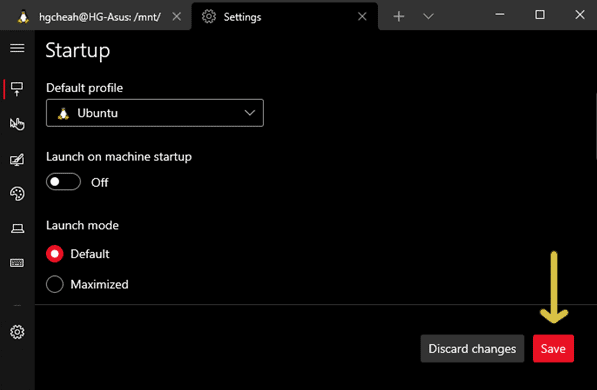597x390 pixels.
Task: Close the hgcheah@HG-Asus terminal tab
Action: coord(177,16)
